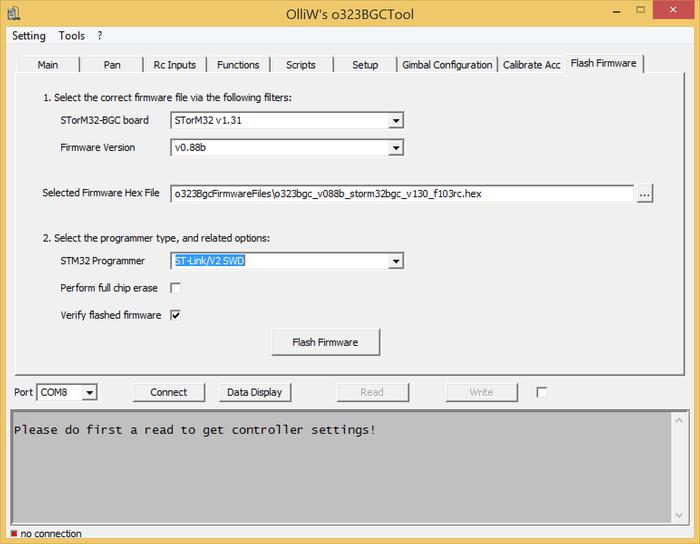Switch to the Main tab
The height and width of the screenshot is (544, 700).
click(x=48, y=65)
